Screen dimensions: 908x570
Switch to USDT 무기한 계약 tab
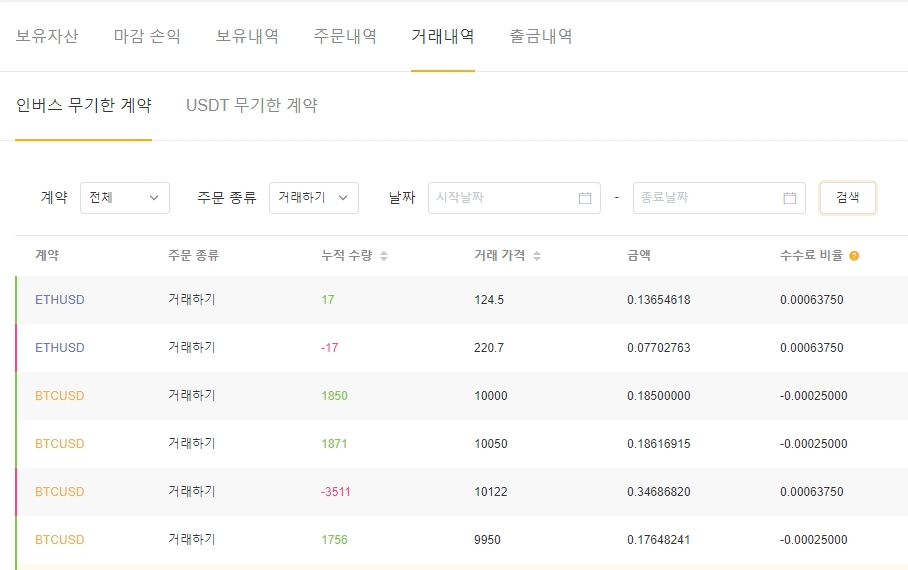click(252, 105)
